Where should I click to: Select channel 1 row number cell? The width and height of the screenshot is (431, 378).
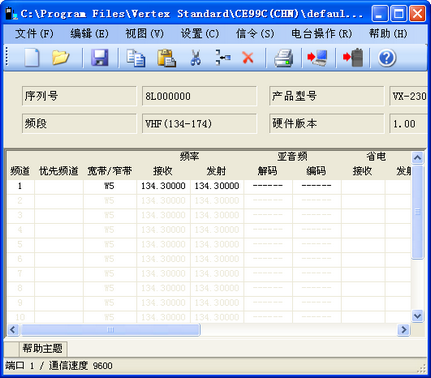click(x=20, y=186)
